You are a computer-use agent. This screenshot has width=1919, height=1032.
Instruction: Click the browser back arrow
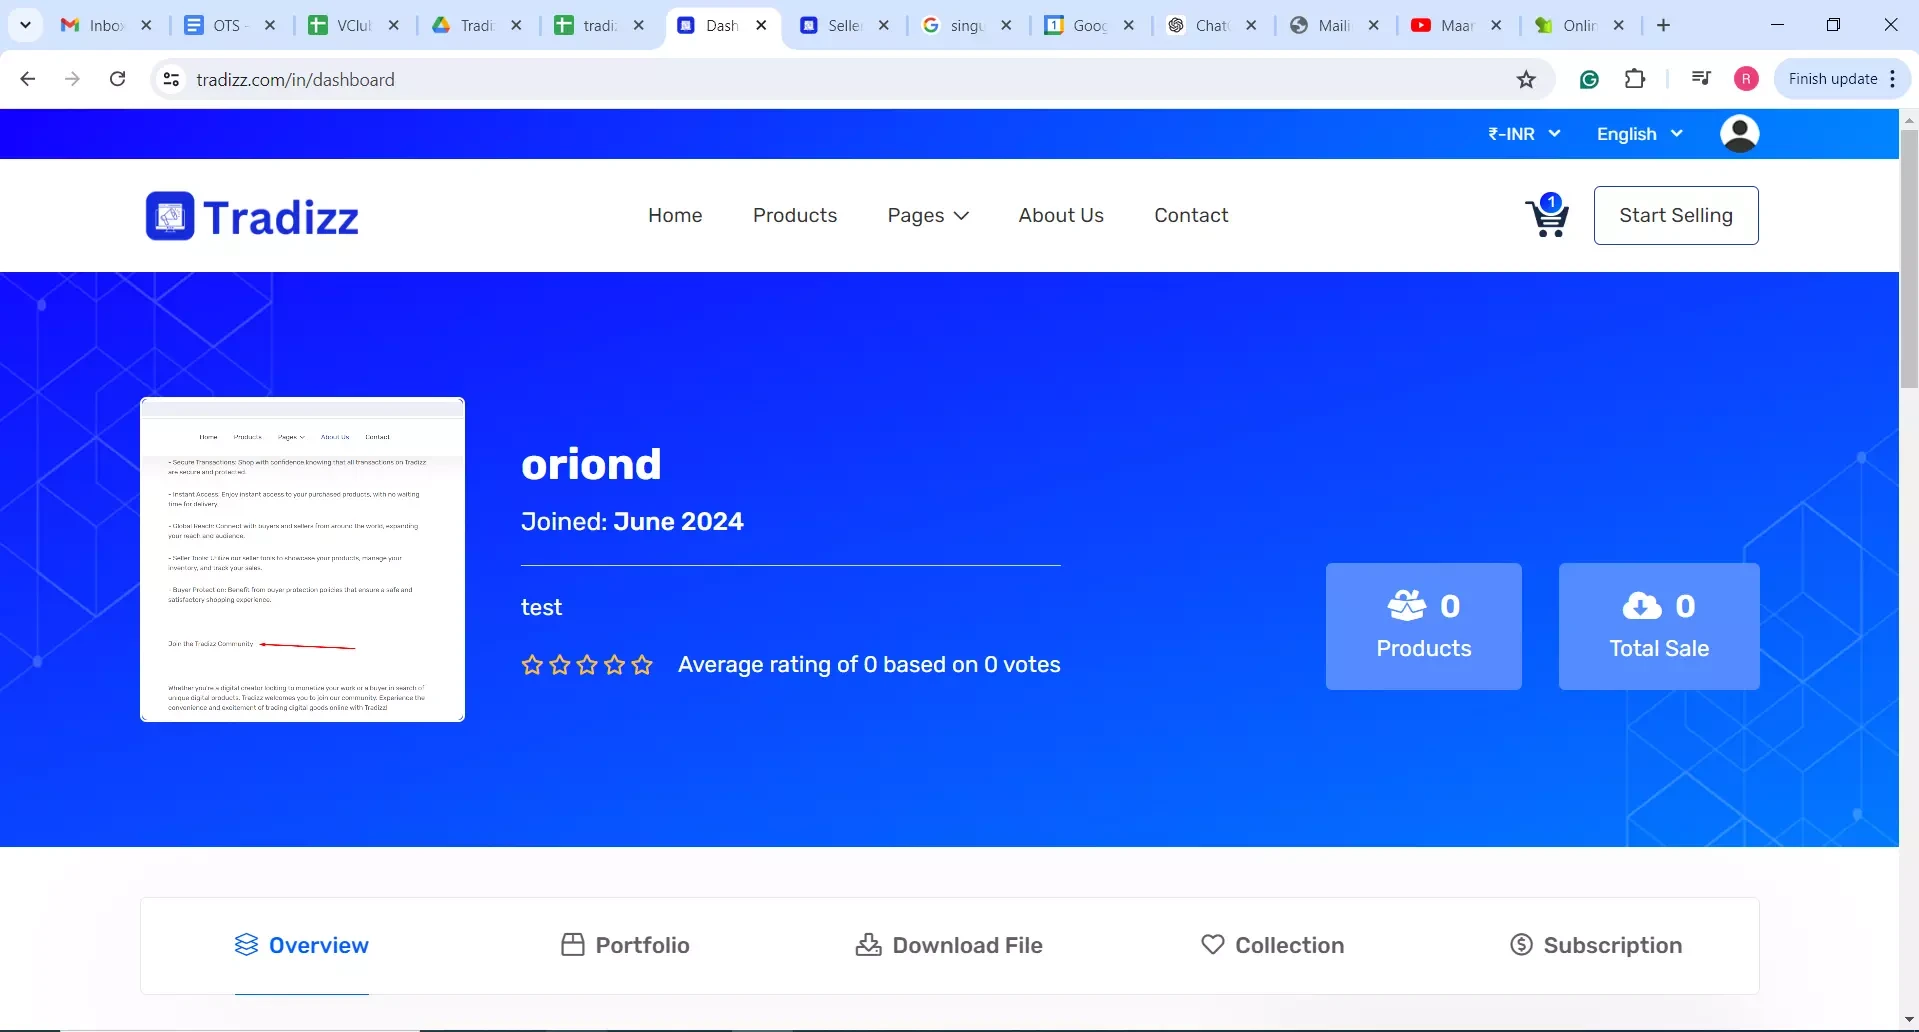[x=28, y=79]
